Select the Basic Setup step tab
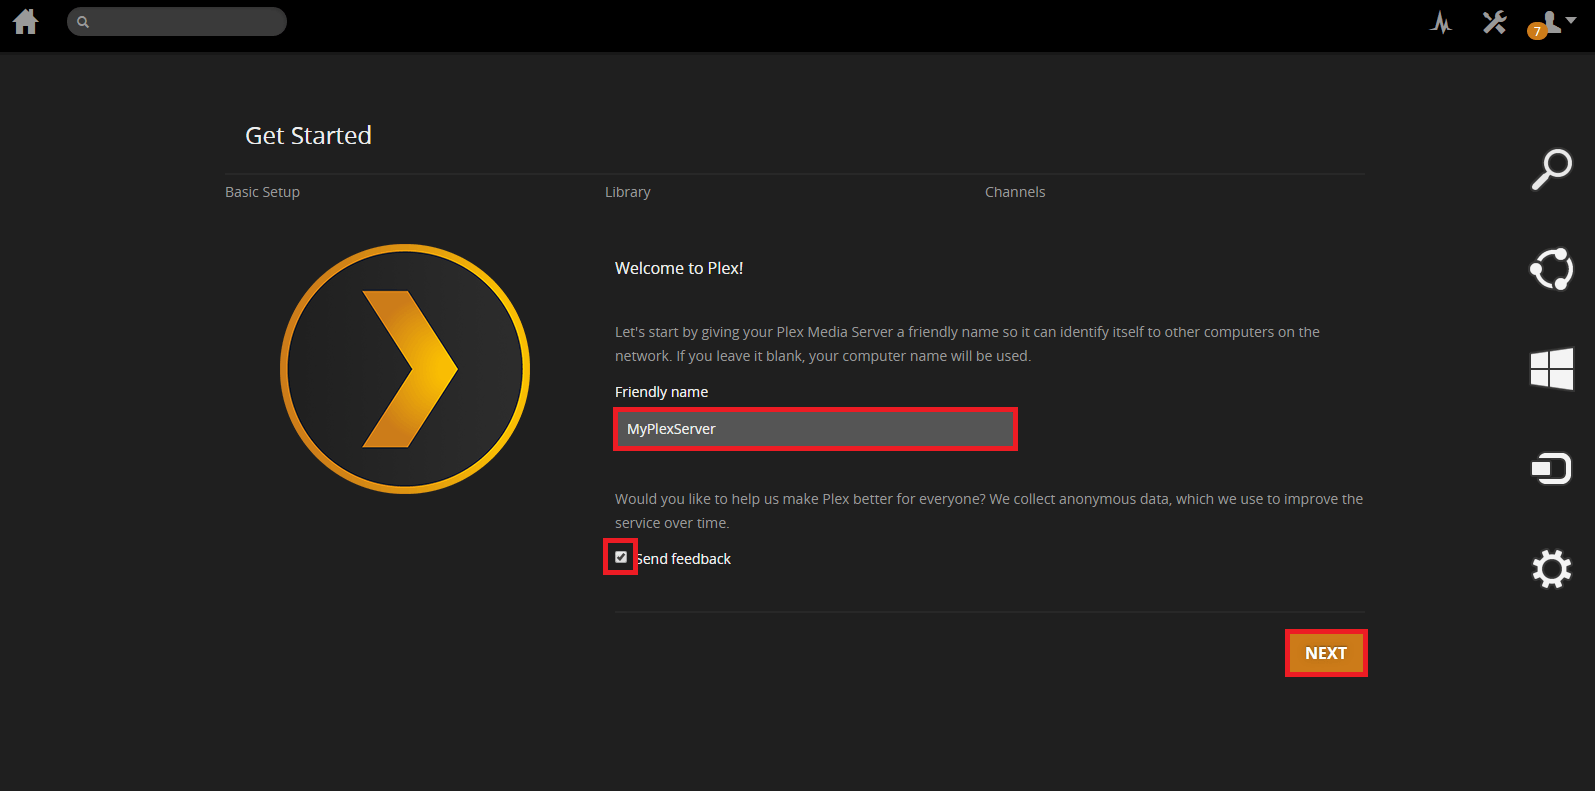The height and width of the screenshot is (791, 1595). coord(262,192)
